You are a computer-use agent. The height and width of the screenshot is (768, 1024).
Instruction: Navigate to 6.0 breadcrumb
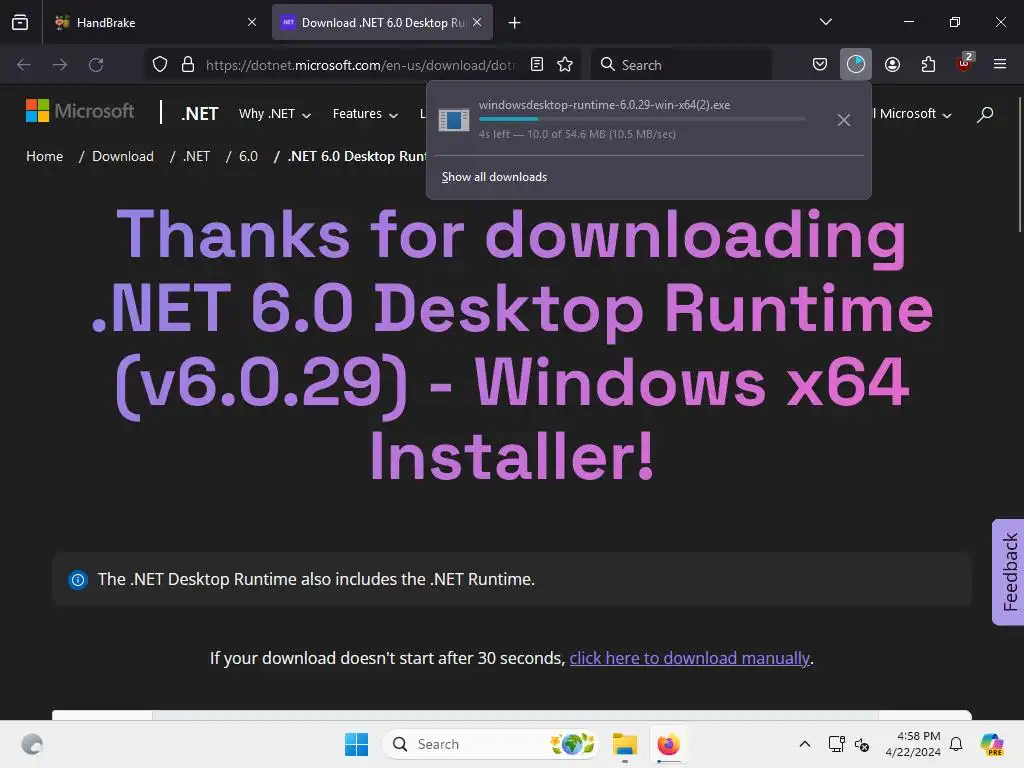pyautogui.click(x=248, y=156)
